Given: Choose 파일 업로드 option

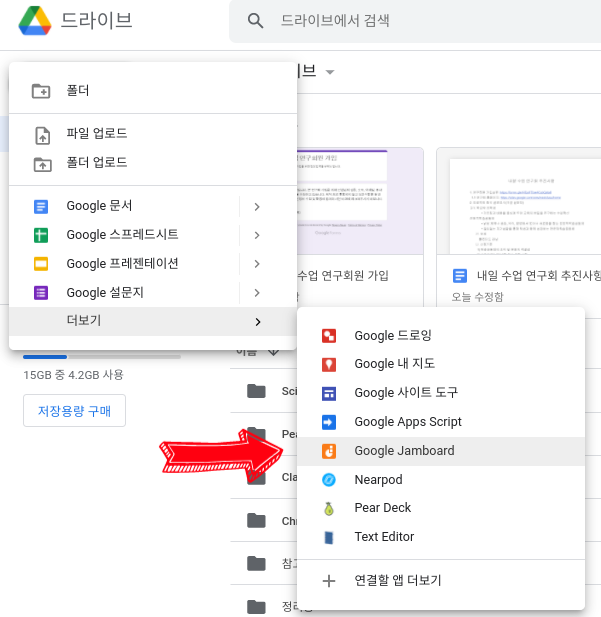Looking at the screenshot, I should pyautogui.click(x=153, y=133).
